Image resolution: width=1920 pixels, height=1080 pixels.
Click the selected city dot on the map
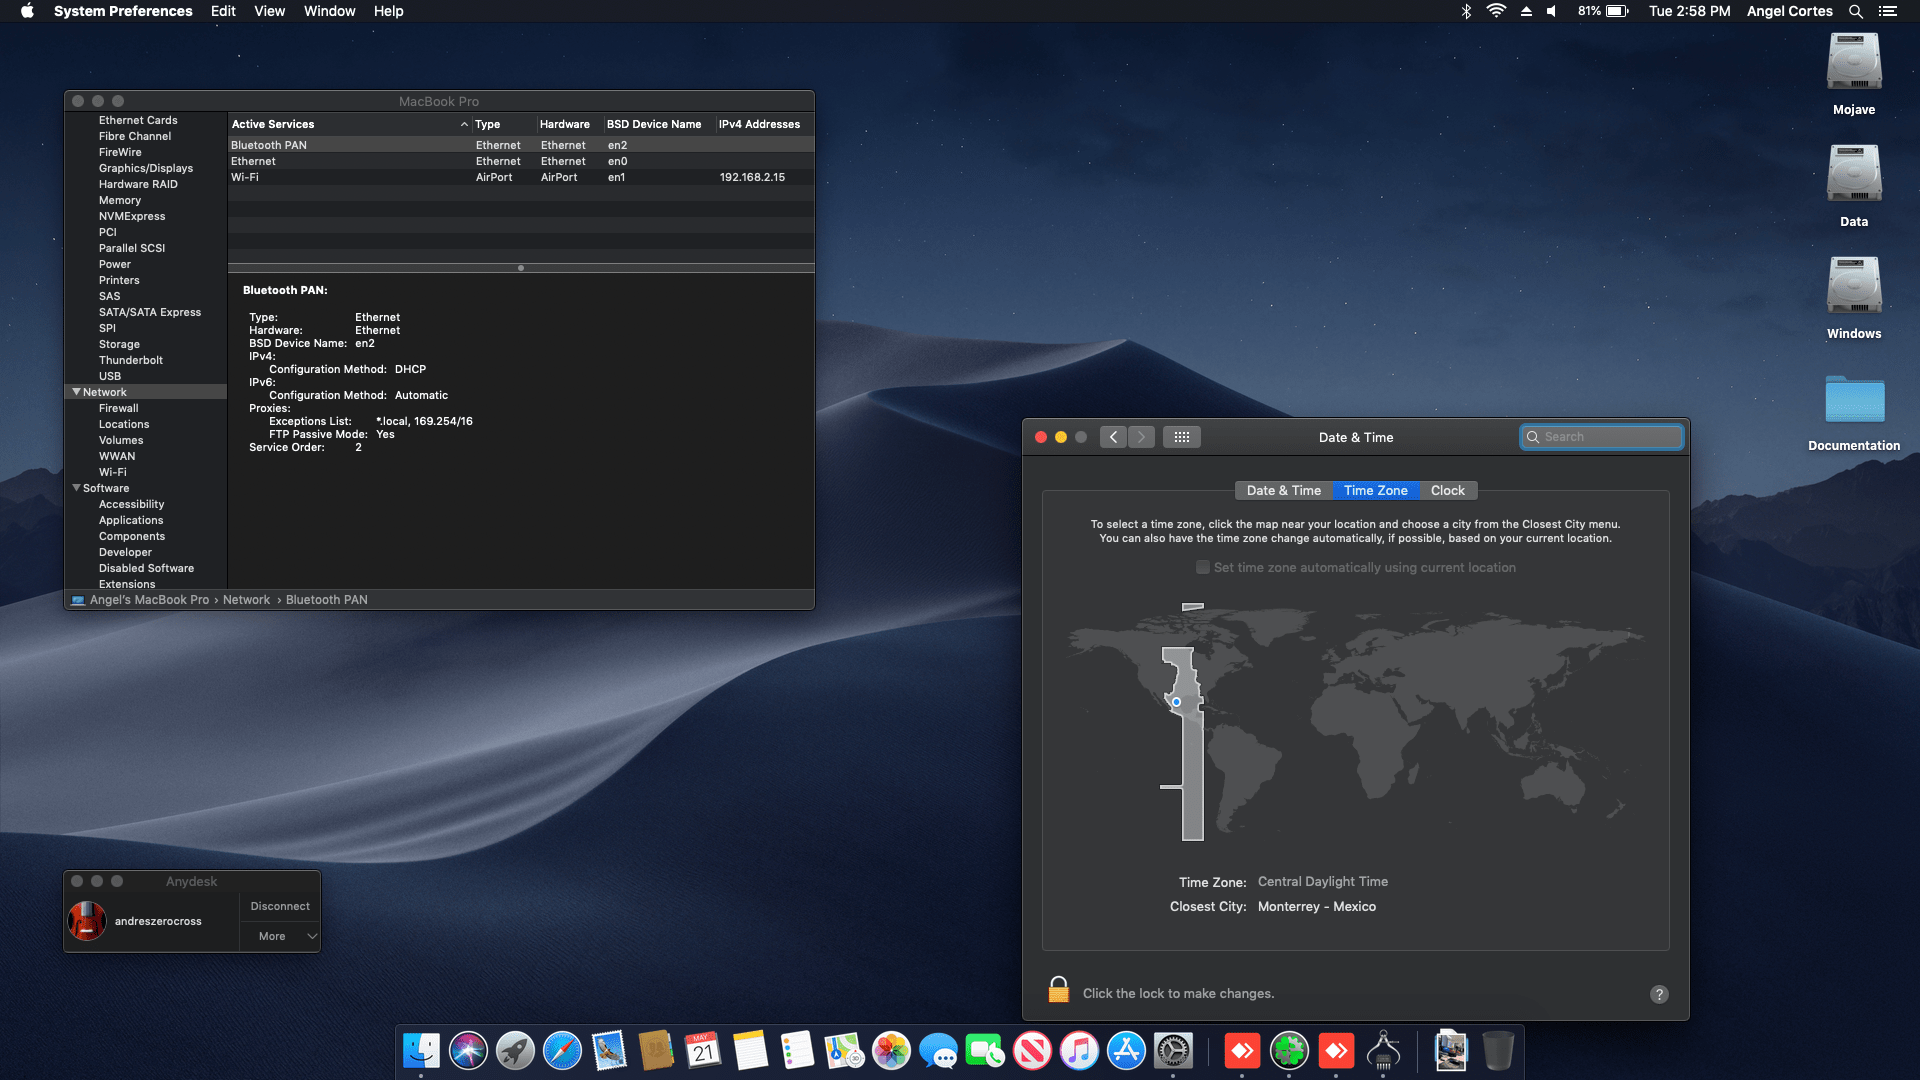click(x=1176, y=702)
